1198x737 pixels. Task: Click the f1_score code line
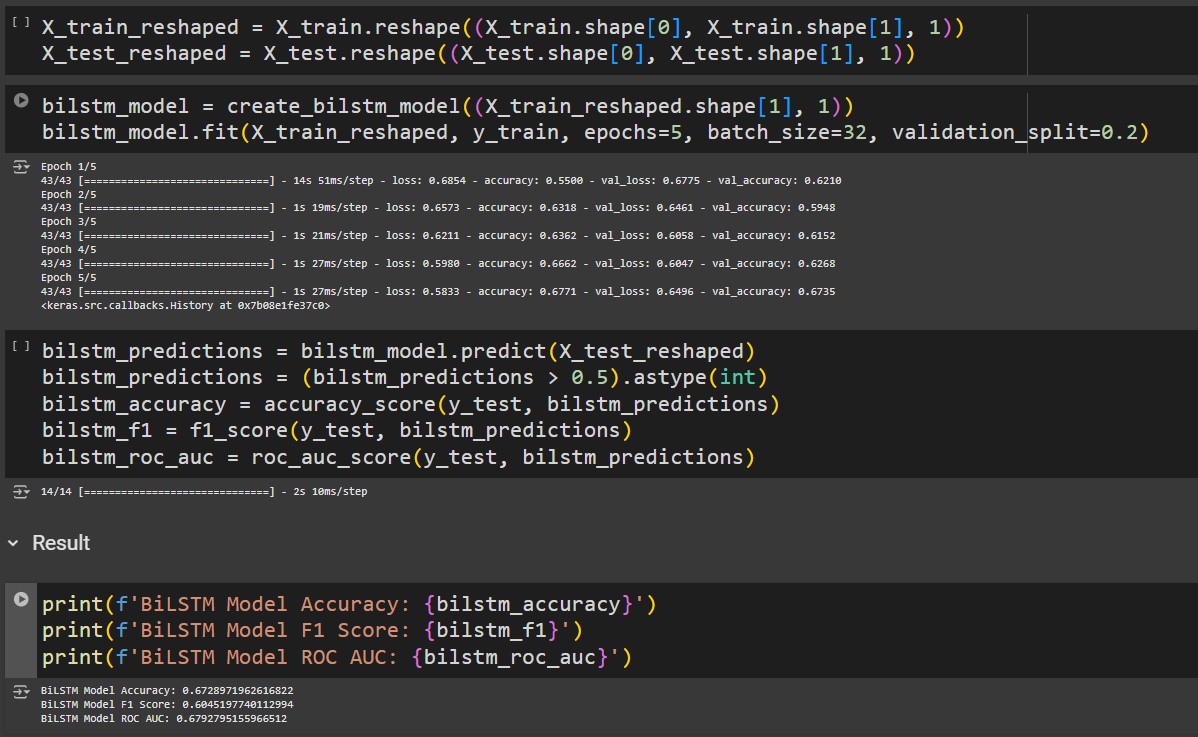click(337, 430)
